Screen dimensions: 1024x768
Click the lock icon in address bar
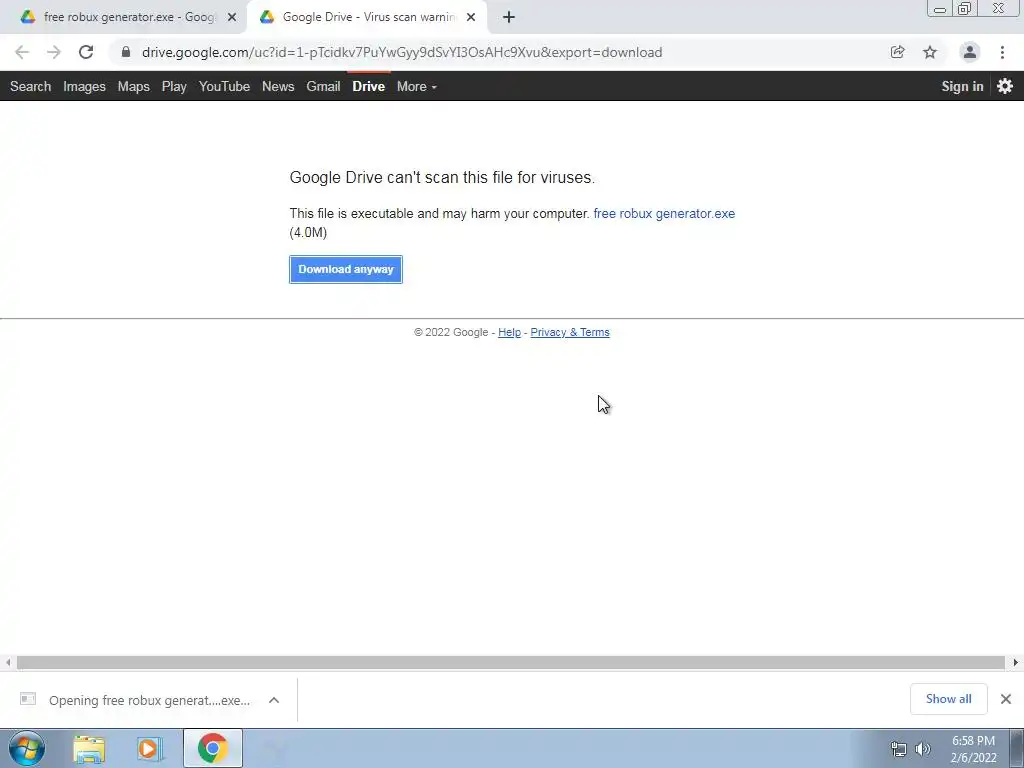126,52
